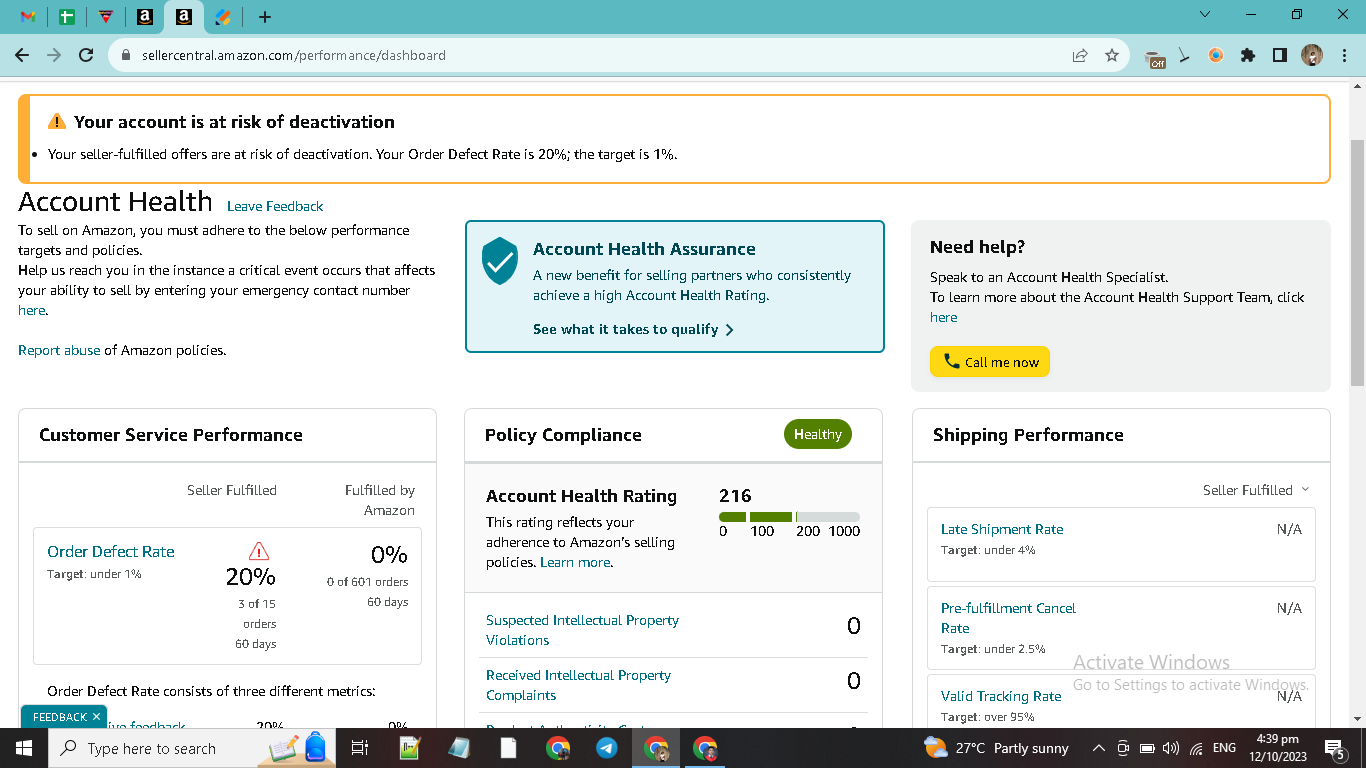Open the Pre-fulfillment Cancel Rate link
Screen dimensions: 1366x768
[x=1008, y=618]
